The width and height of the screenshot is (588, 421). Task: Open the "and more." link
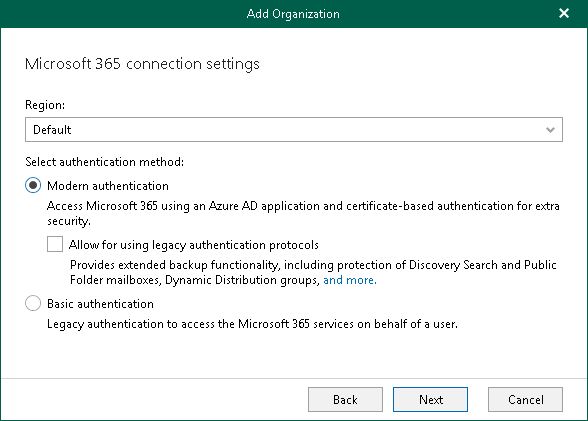[x=350, y=280]
